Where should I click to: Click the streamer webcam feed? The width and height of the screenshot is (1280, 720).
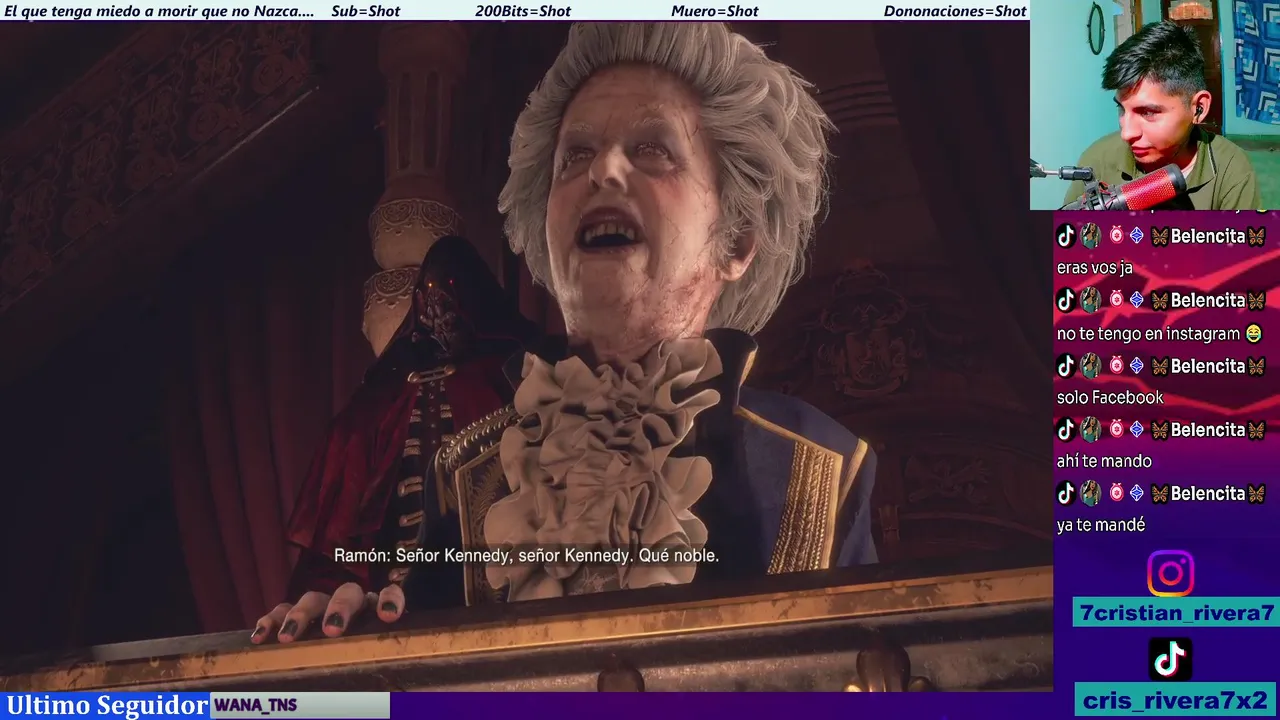click(x=1155, y=105)
